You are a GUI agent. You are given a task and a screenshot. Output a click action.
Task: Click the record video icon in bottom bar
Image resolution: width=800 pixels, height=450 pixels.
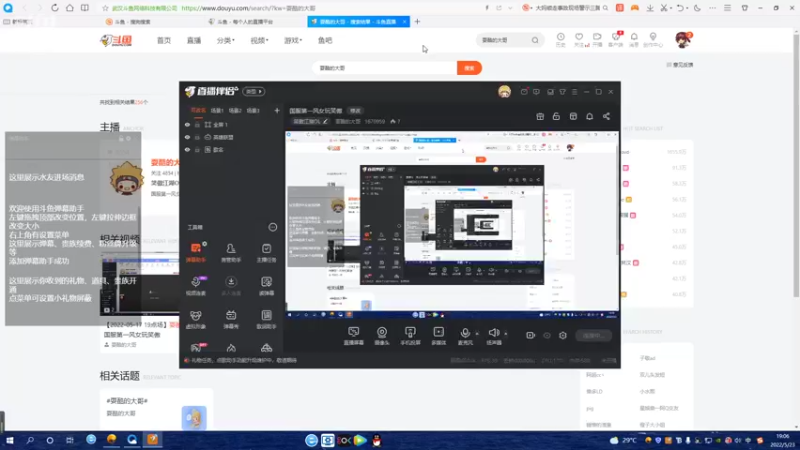coord(531,335)
